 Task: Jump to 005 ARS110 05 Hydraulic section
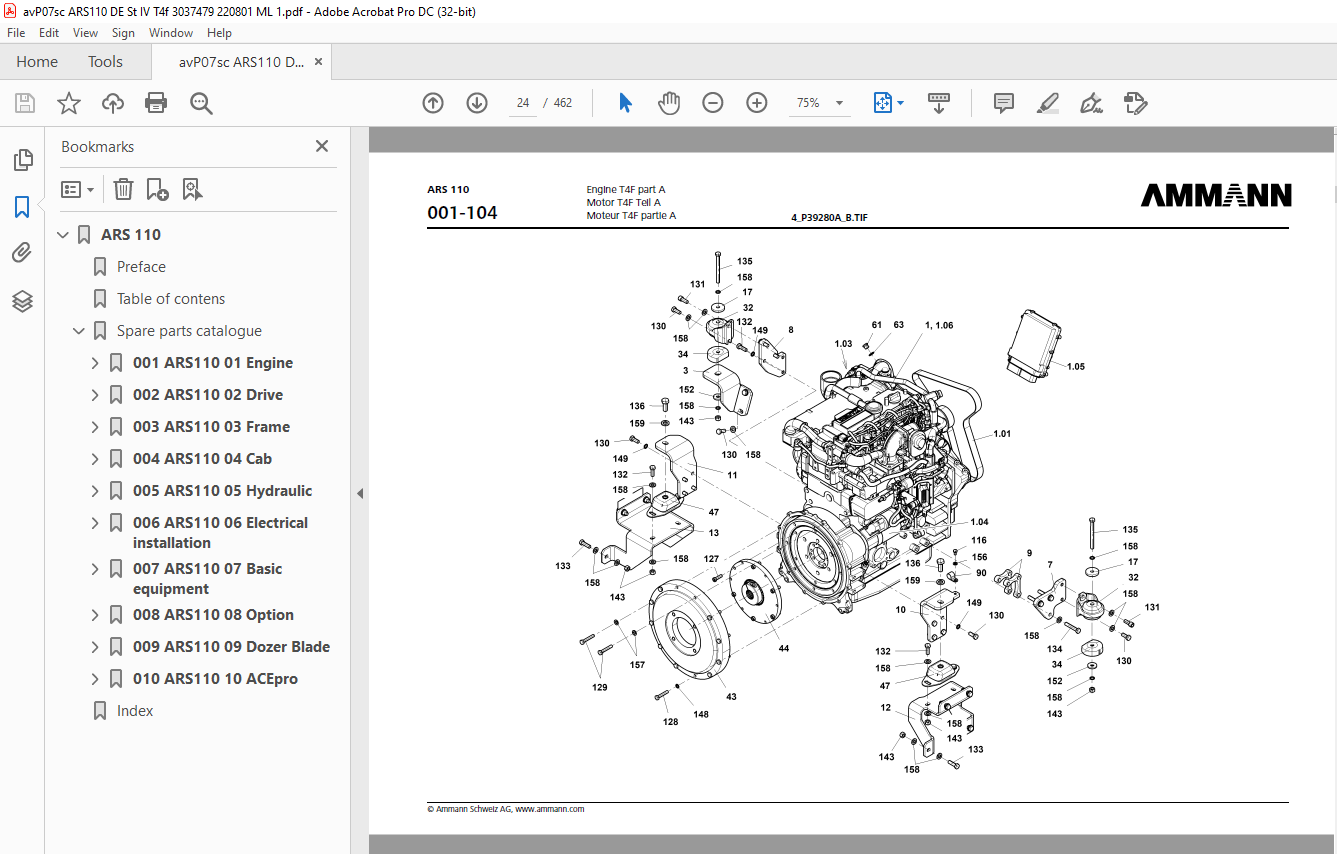pyautogui.click(x=222, y=491)
